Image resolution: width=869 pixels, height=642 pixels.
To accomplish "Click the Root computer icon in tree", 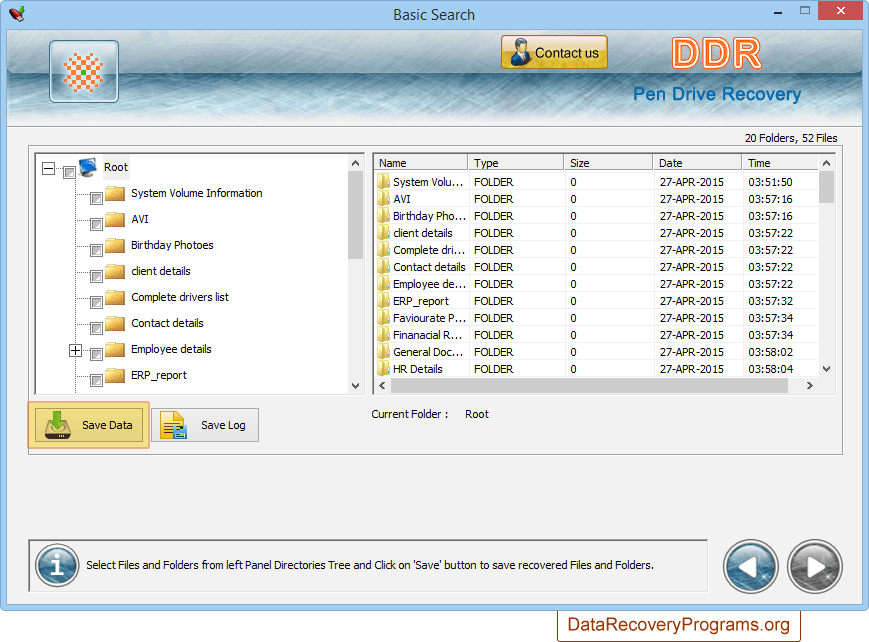I will pyautogui.click(x=89, y=167).
